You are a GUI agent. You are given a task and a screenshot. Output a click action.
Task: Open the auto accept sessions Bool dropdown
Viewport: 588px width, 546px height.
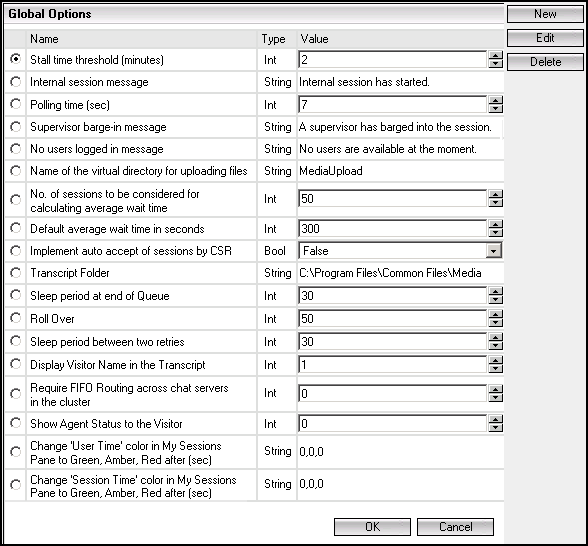[x=494, y=251]
